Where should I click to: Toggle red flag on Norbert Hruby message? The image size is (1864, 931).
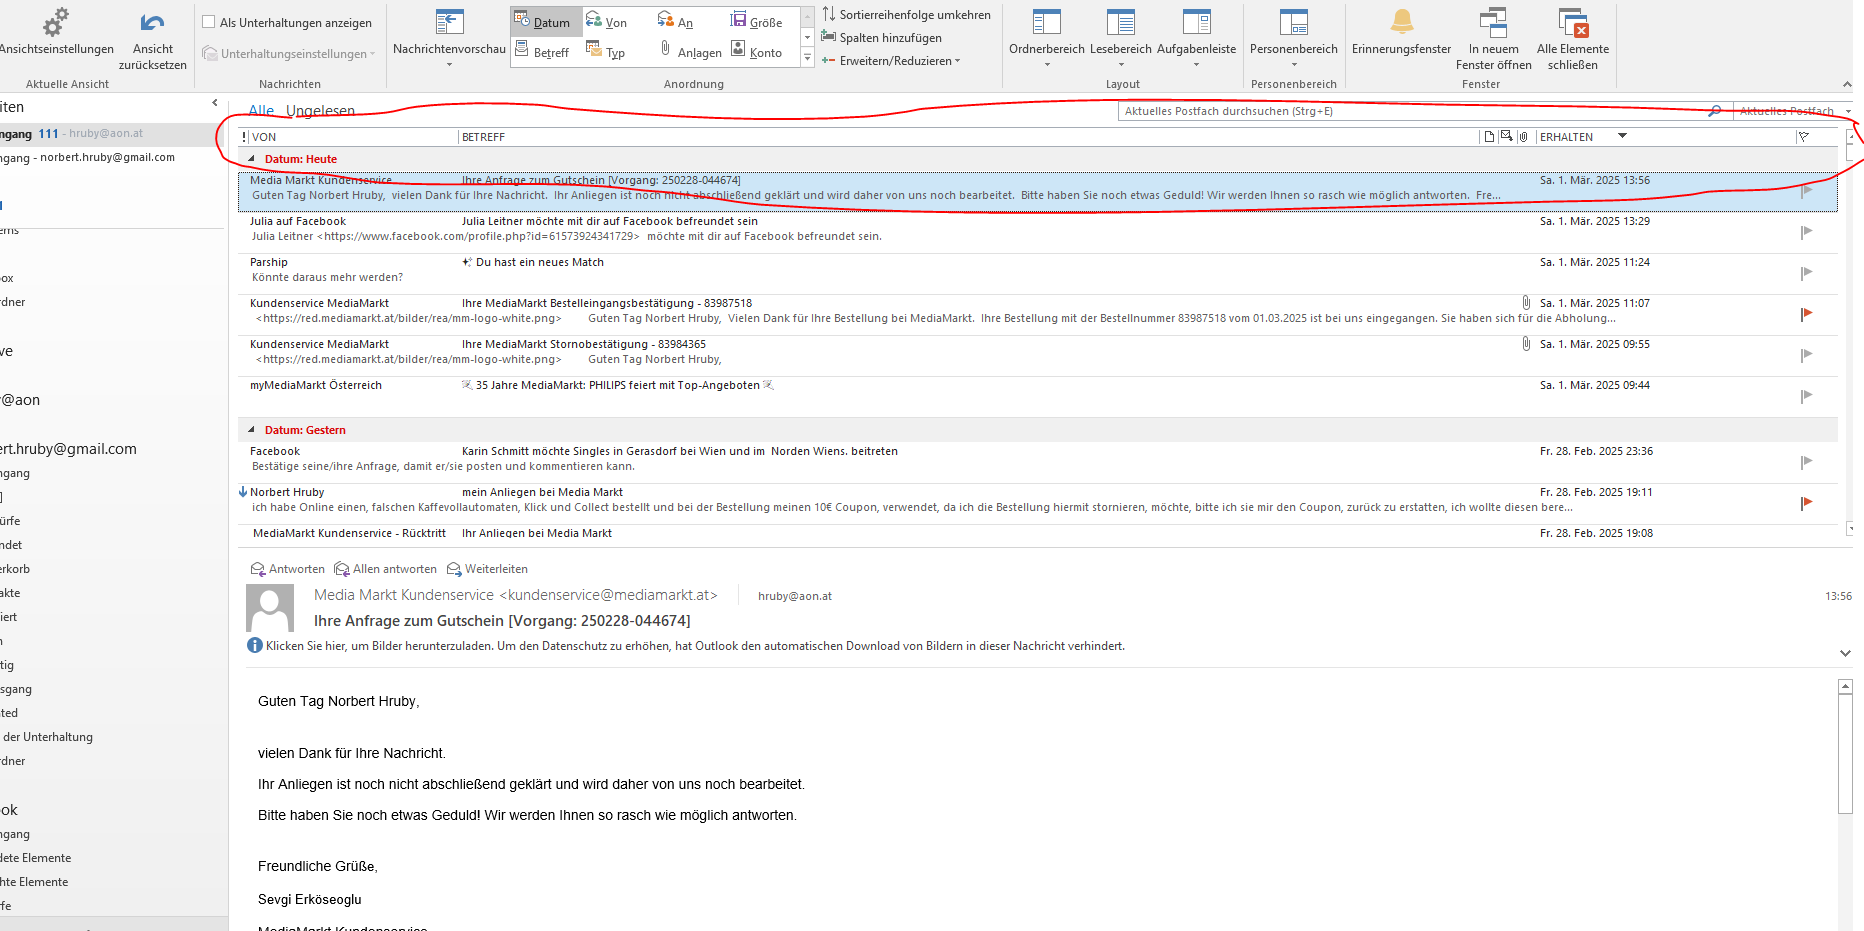point(1806,503)
